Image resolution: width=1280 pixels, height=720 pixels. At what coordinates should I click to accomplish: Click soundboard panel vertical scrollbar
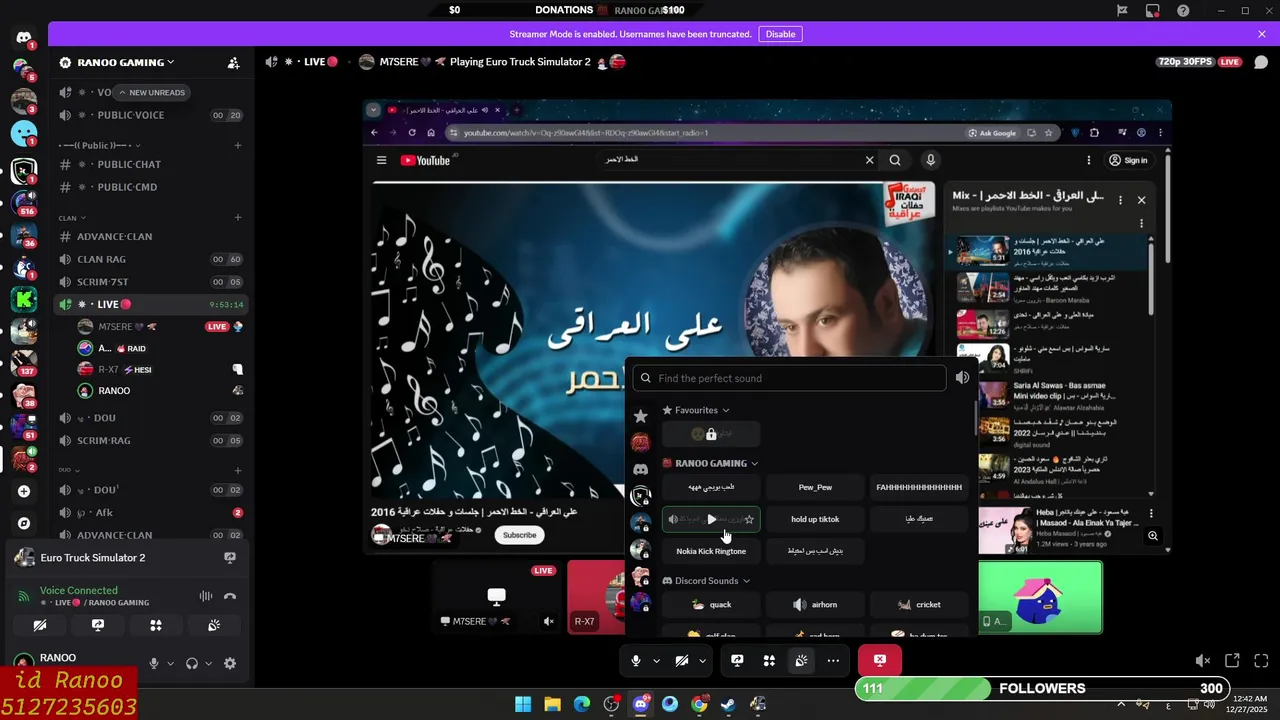977,420
